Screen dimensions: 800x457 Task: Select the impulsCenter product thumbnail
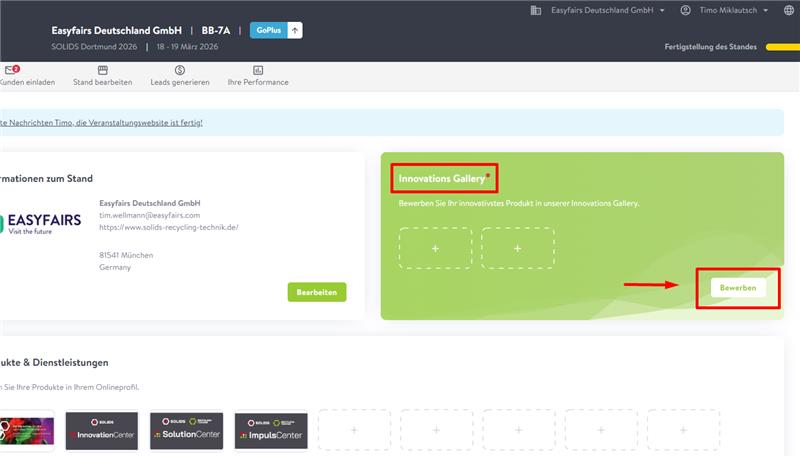tap(269, 430)
